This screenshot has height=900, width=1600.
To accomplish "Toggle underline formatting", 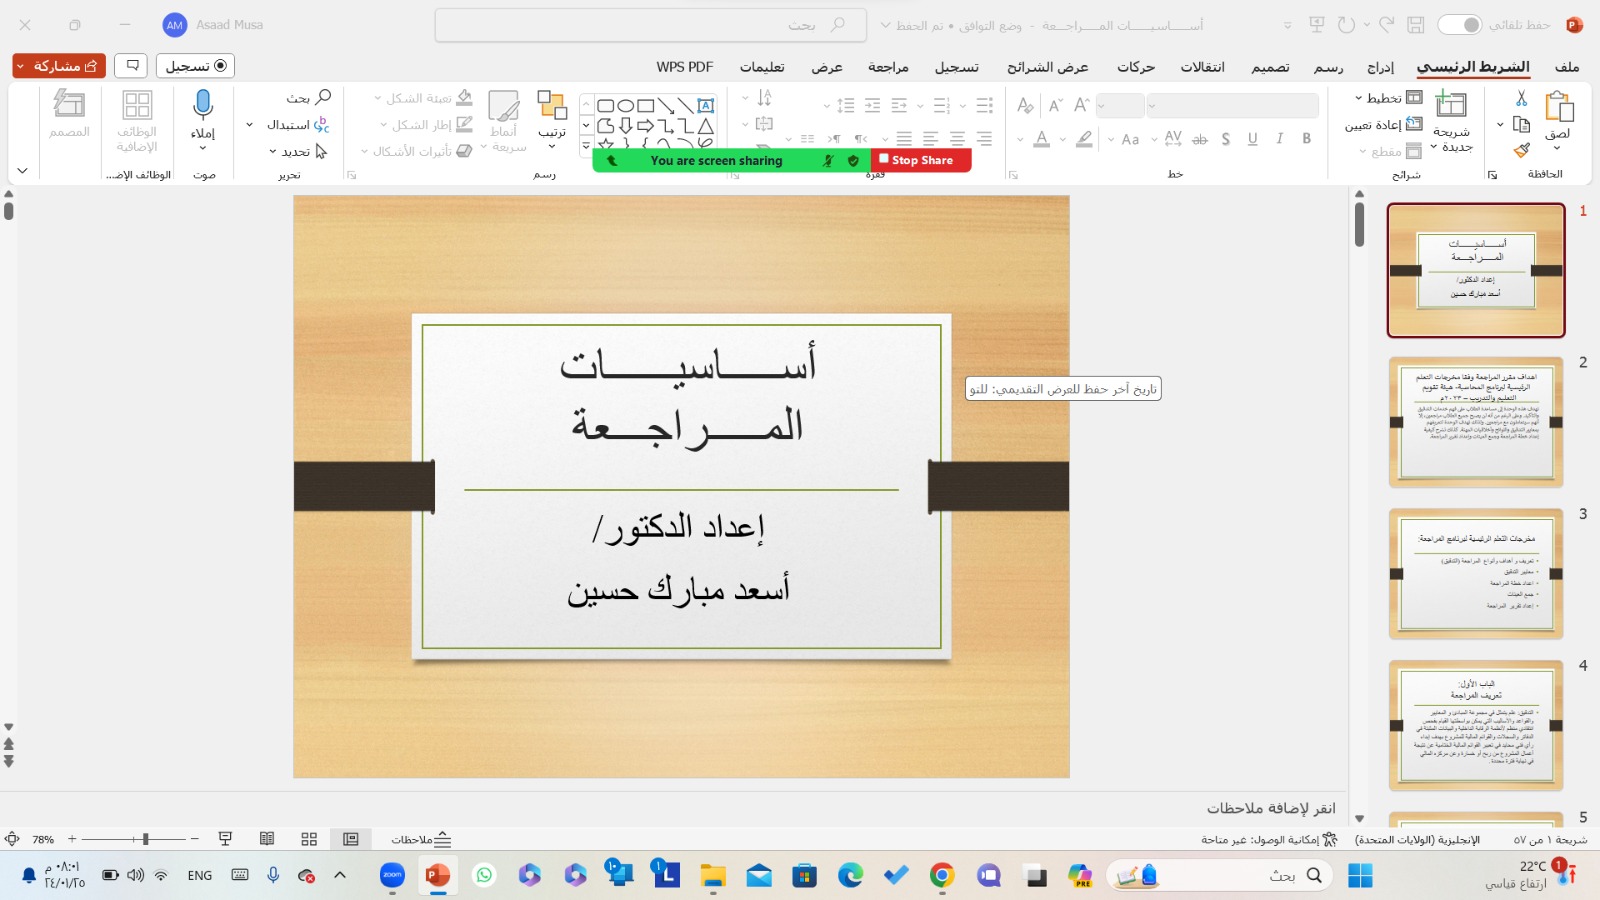I will click(x=1253, y=139).
